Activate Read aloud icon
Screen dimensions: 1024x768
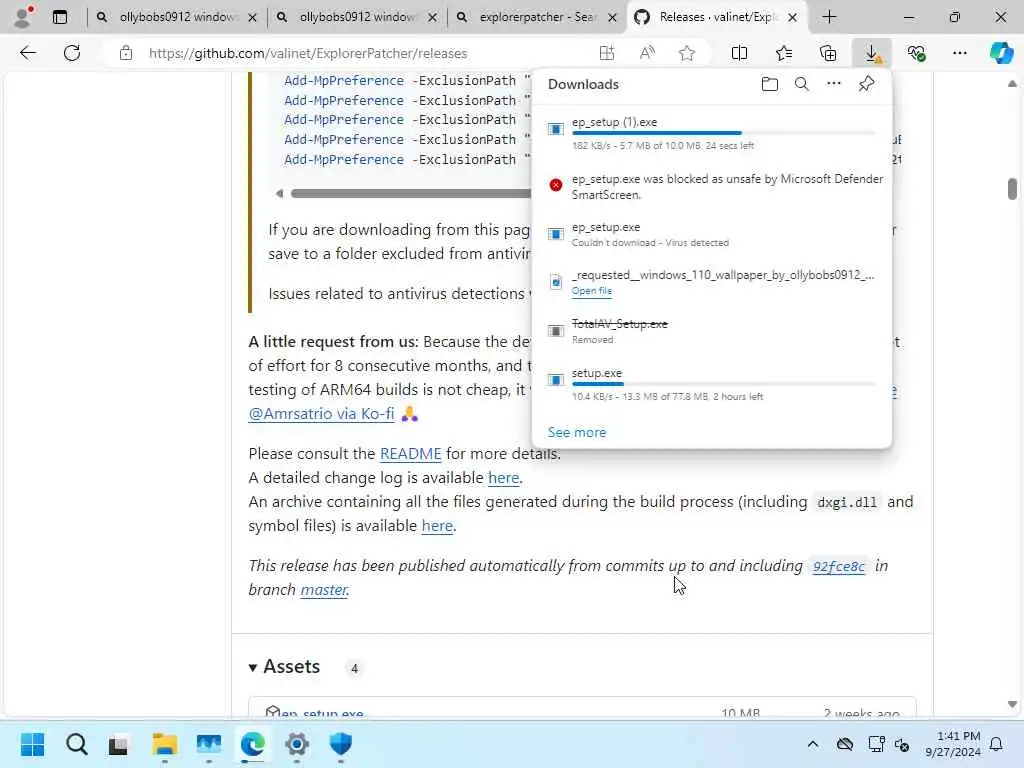647,53
